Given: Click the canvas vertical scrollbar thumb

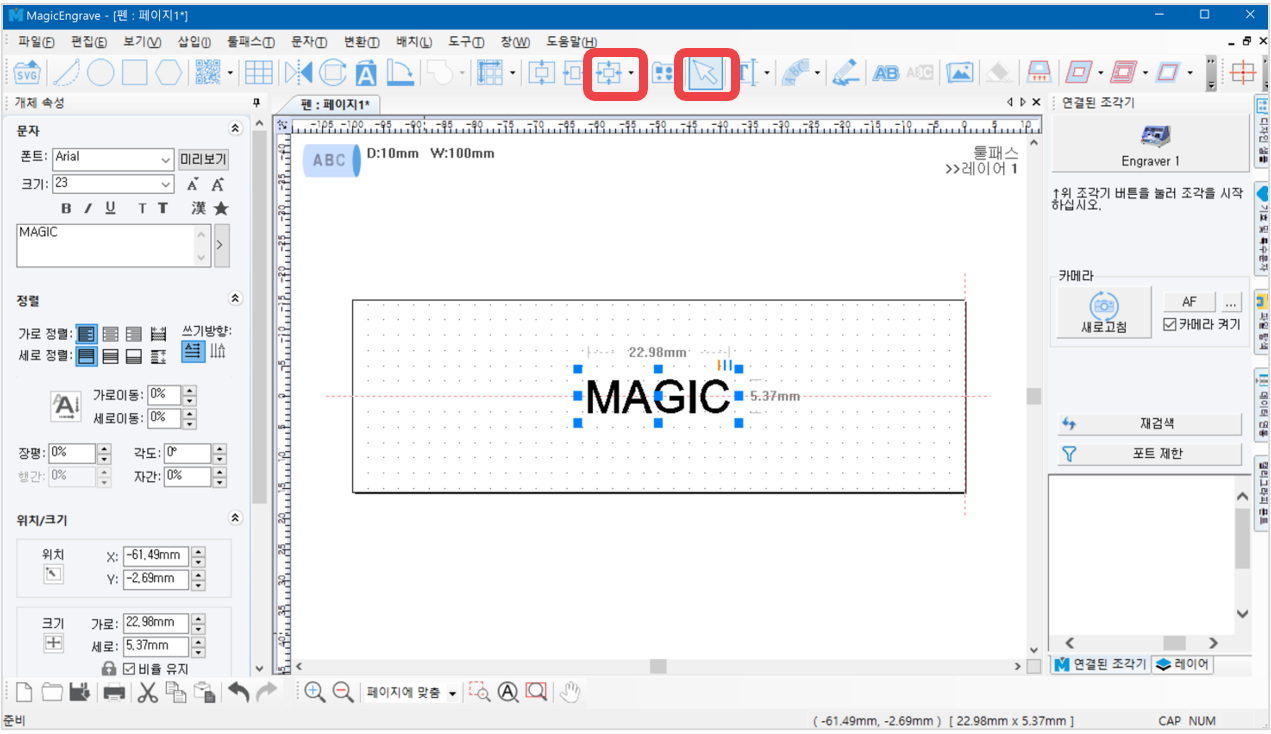Looking at the screenshot, I should coord(1034,396).
